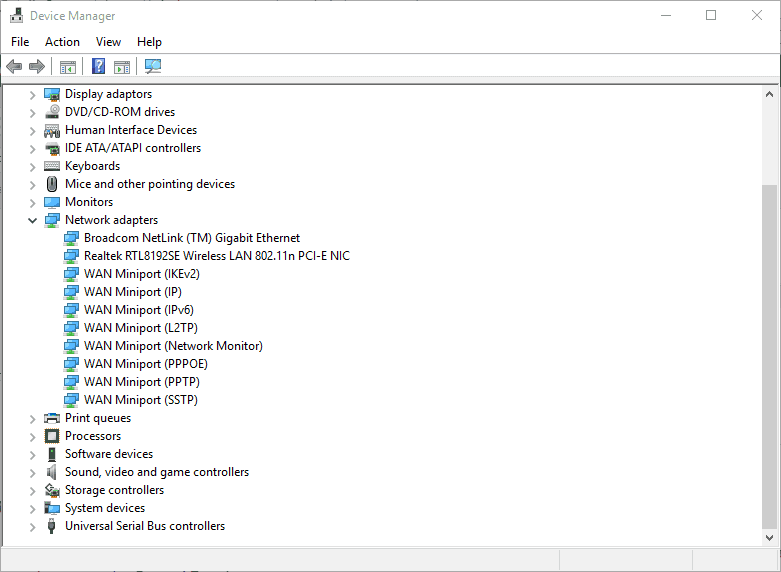The image size is (781, 572).
Task: Select Broadcom NetLink (TM) Gigabit Ethernet
Action: point(192,238)
